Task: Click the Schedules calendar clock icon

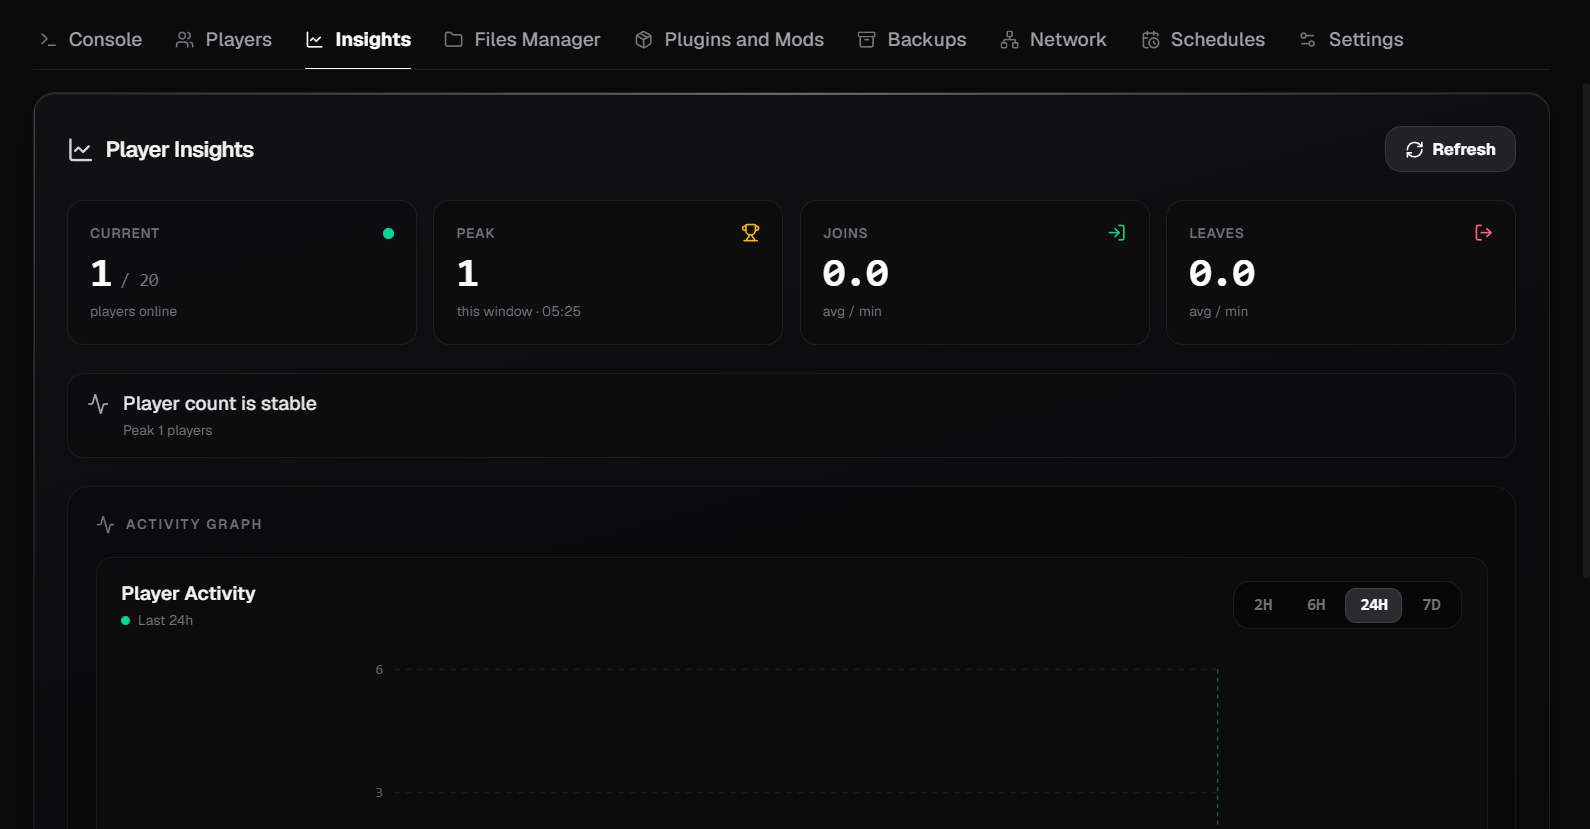Action: click(x=1151, y=40)
